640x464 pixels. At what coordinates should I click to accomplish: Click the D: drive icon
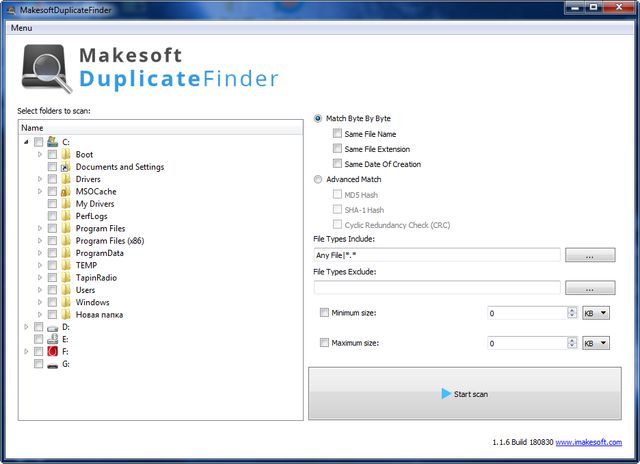52,327
